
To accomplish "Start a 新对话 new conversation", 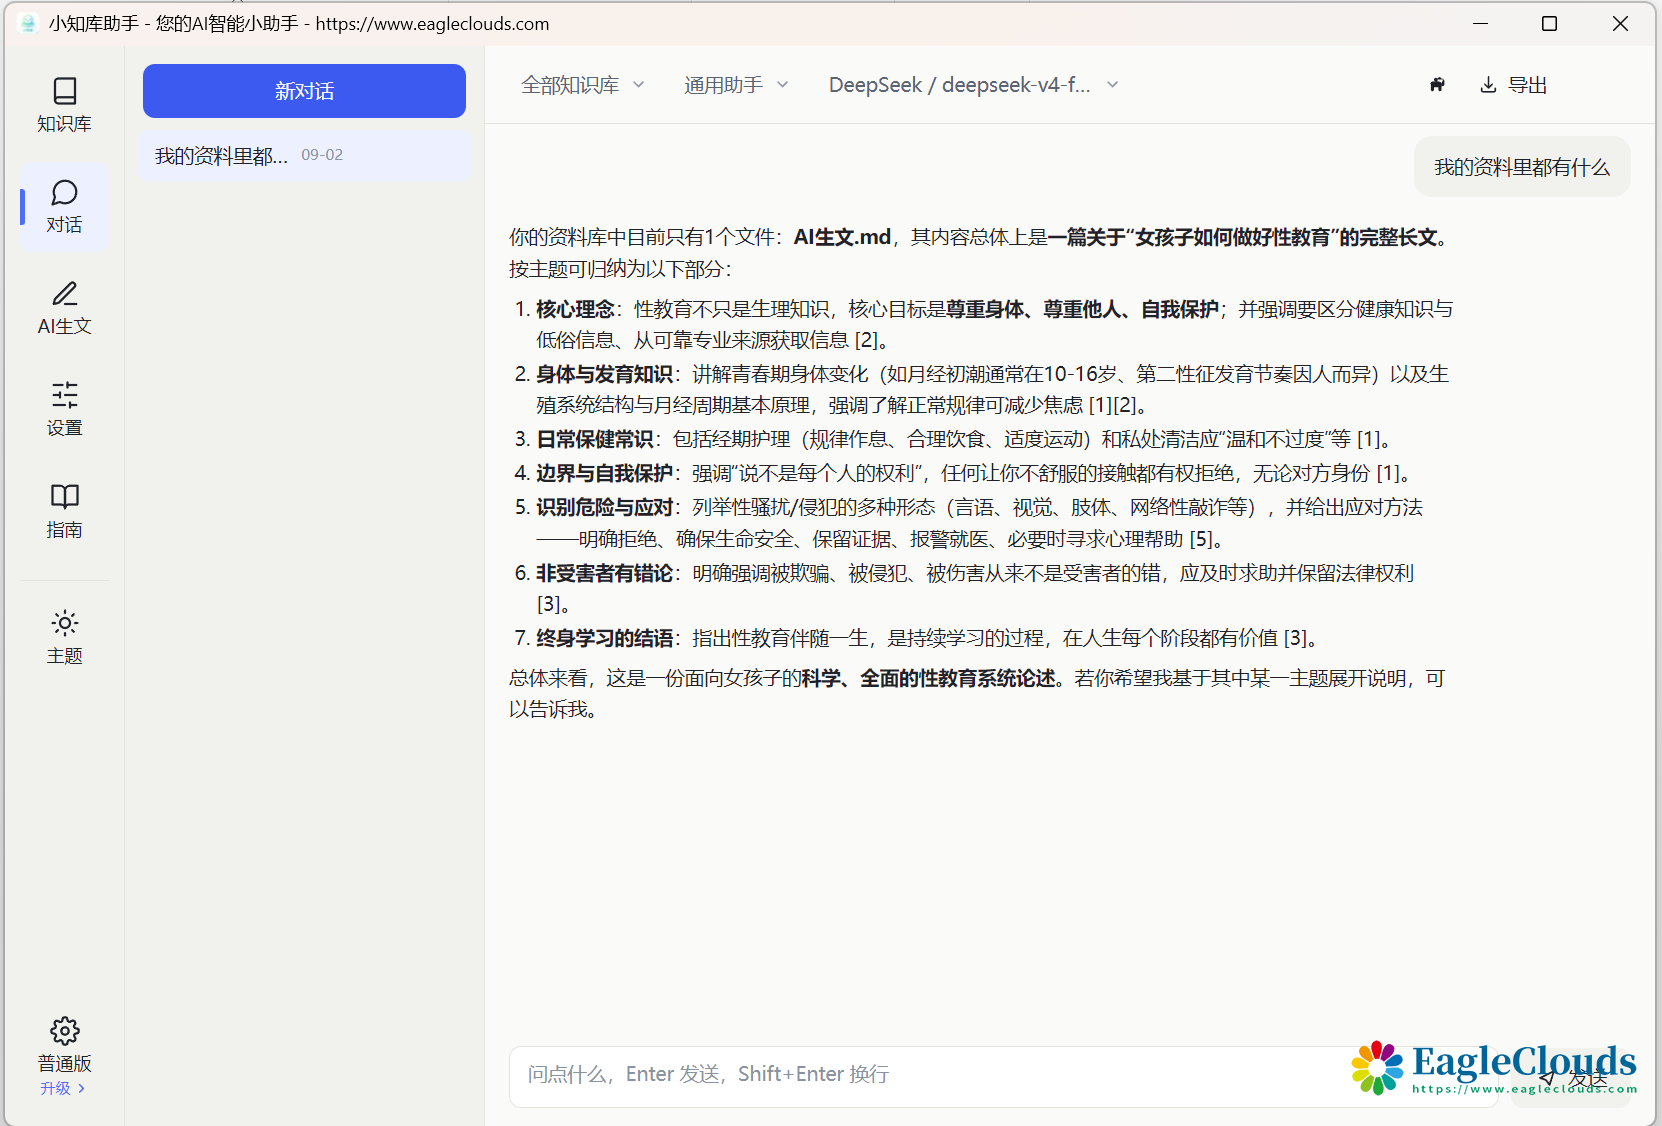I will point(304,91).
